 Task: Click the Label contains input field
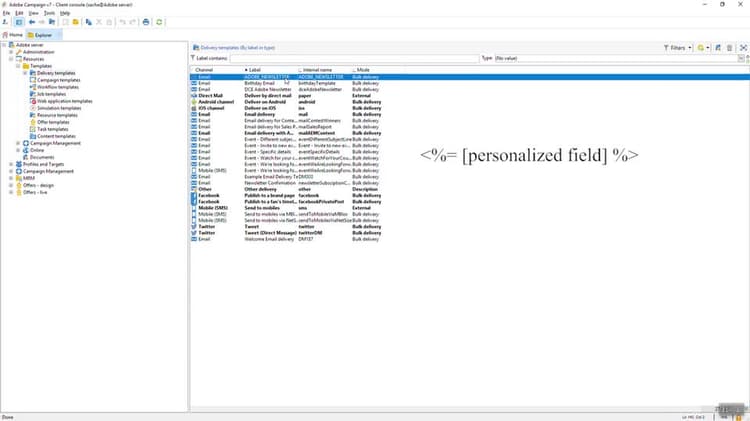tap(354, 58)
